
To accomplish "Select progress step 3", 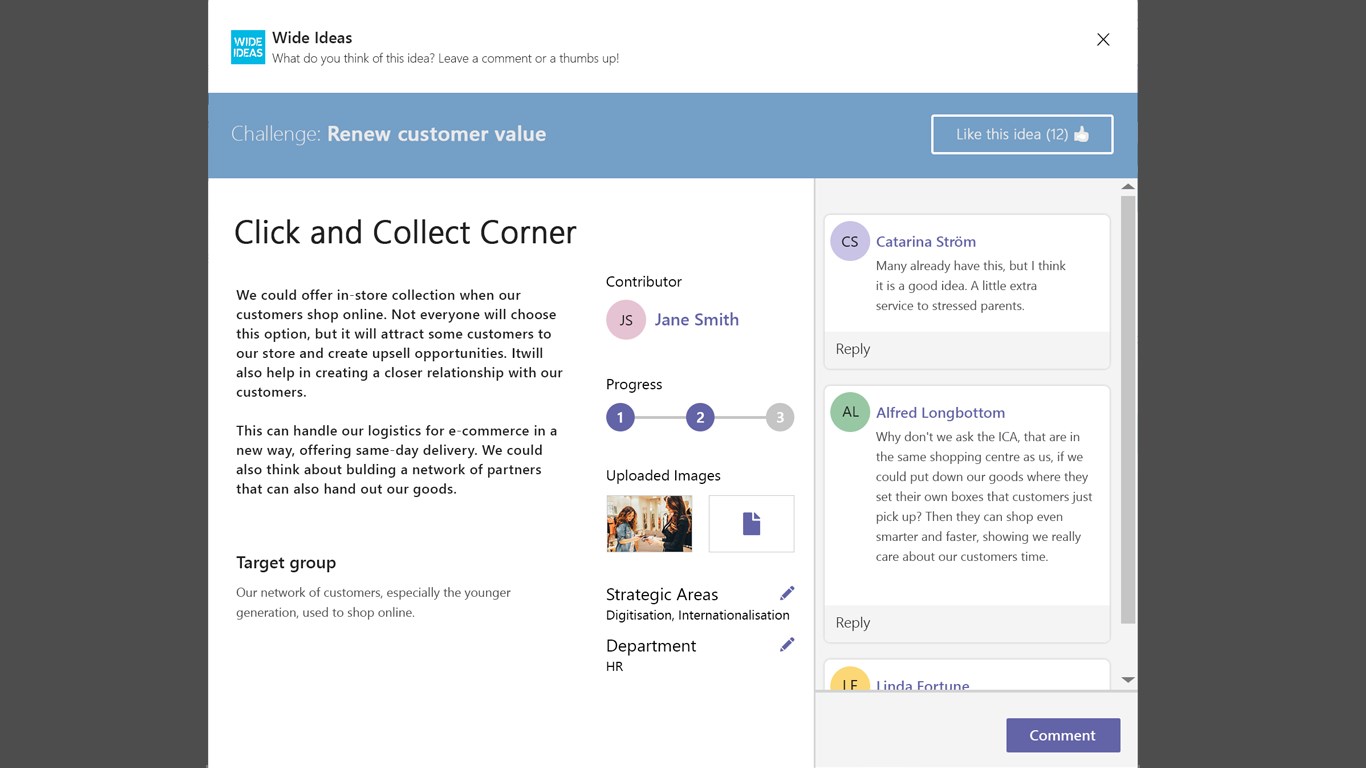I will click(780, 417).
